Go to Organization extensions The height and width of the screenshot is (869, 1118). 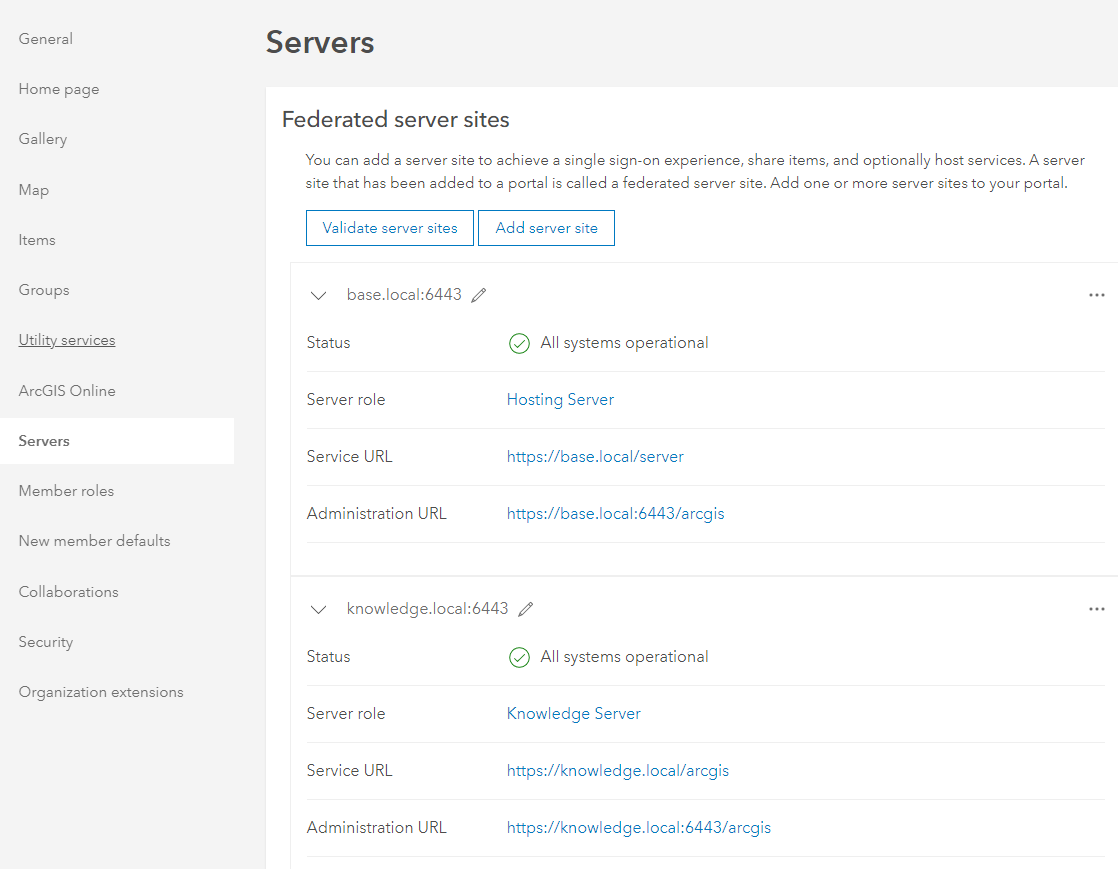[101, 691]
